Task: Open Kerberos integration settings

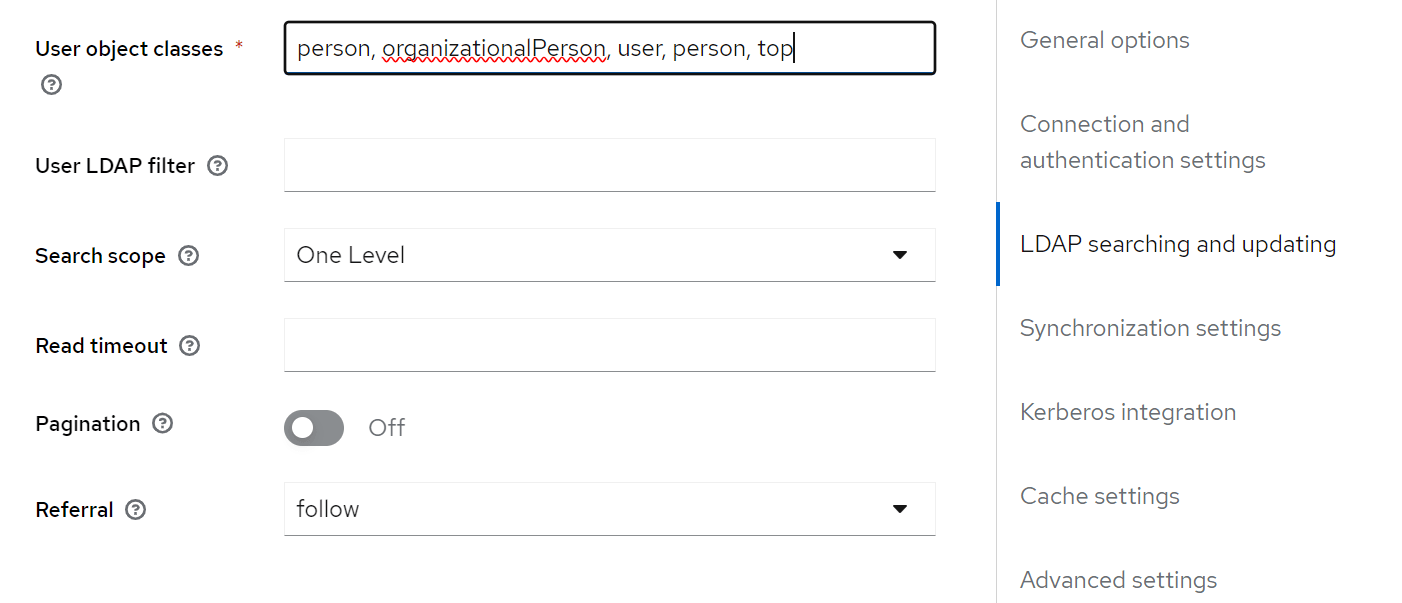Action: click(x=1128, y=412)
